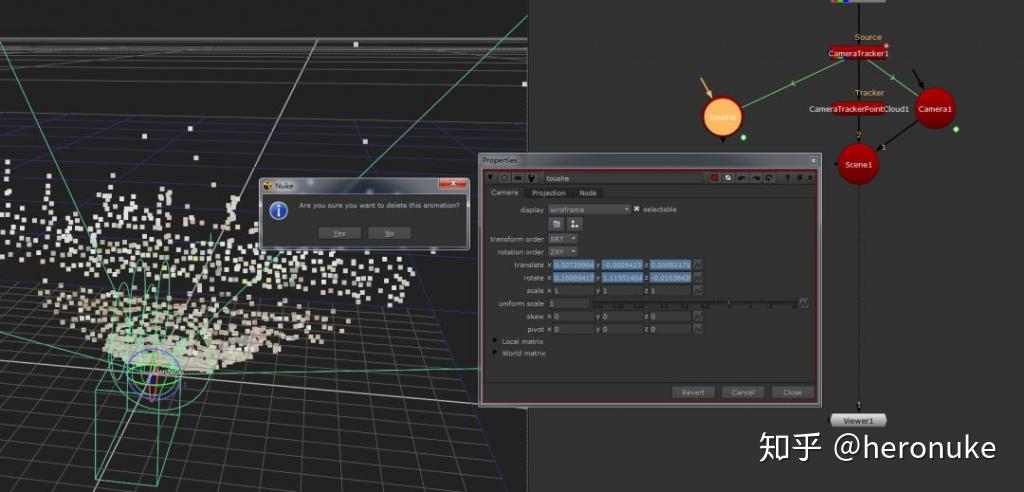
Task: Click the rotate animation curve button
Action: point(698,277)
